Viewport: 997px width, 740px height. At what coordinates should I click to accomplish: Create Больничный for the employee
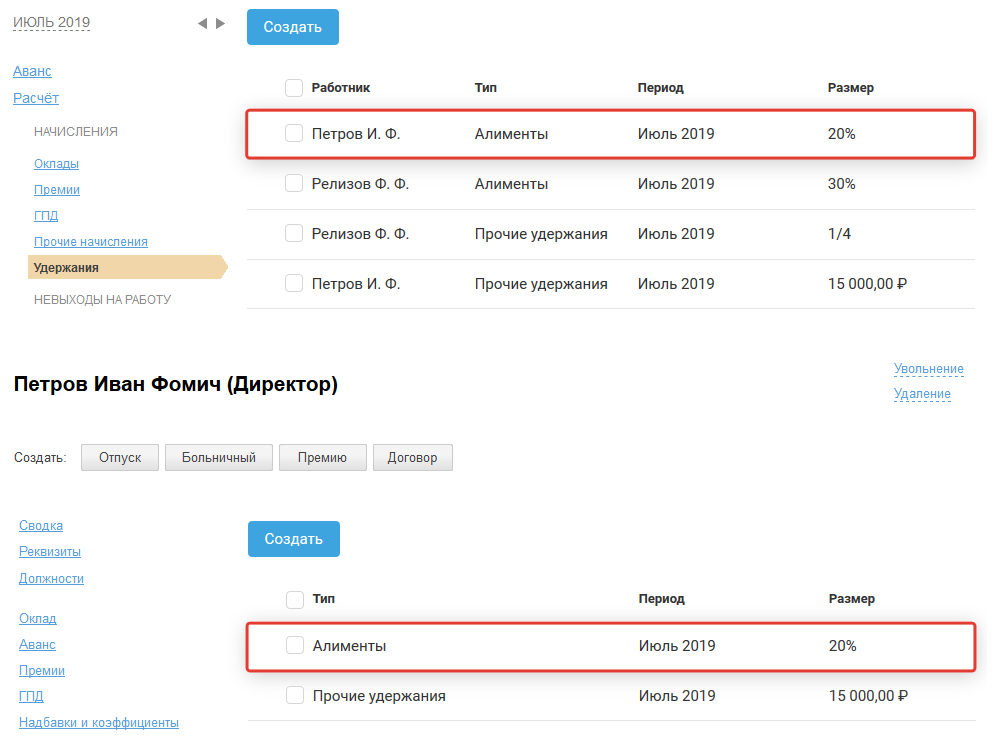pos(219,458)
